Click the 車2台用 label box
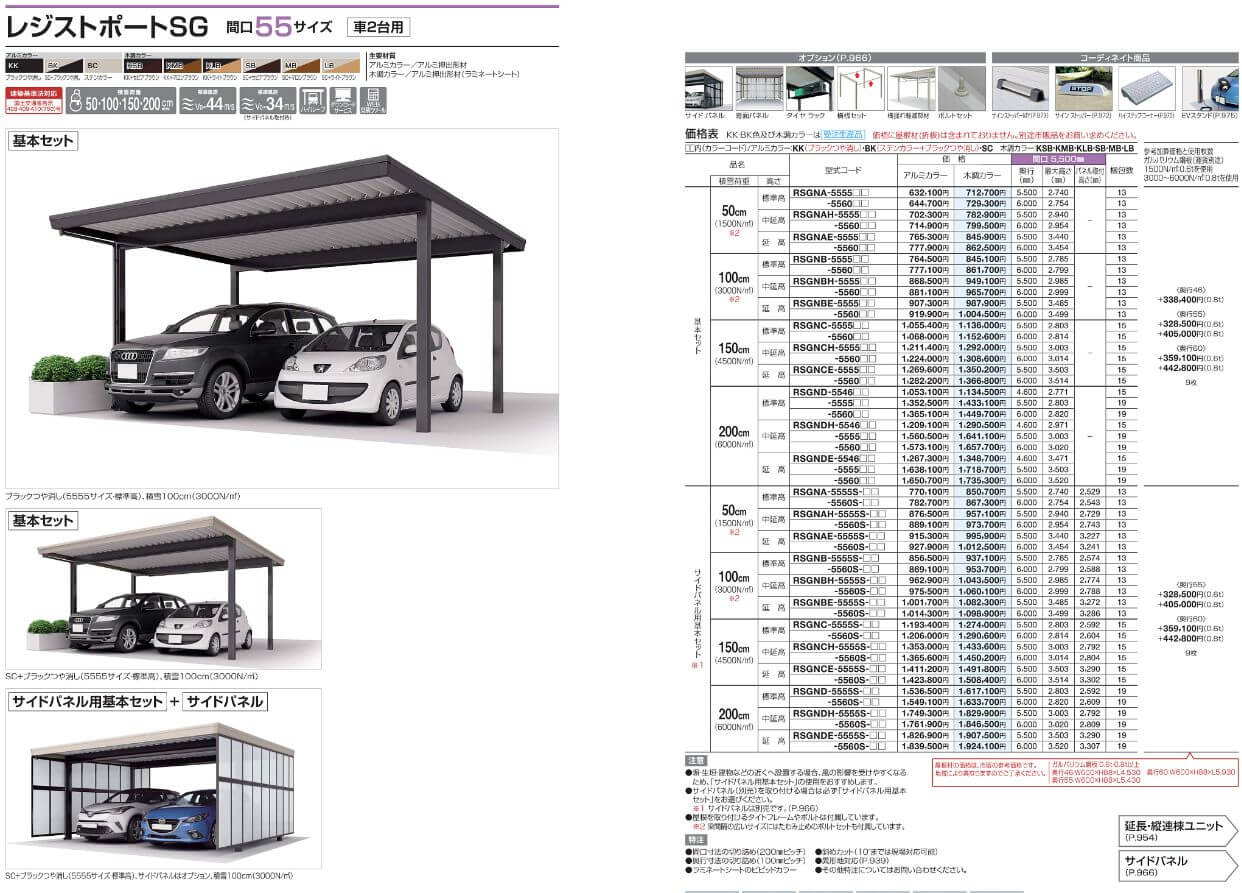This screenshot has height=893, width=1242. [378, 28]
